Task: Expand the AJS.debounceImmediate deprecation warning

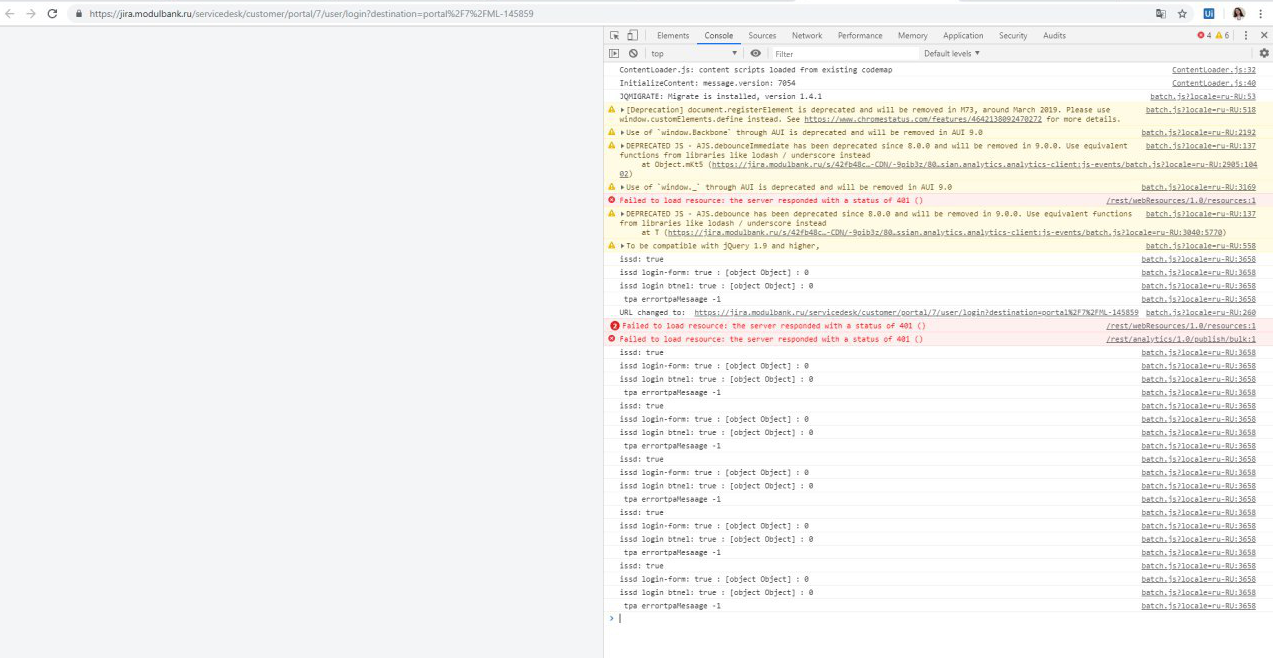Action: [623, 145]
